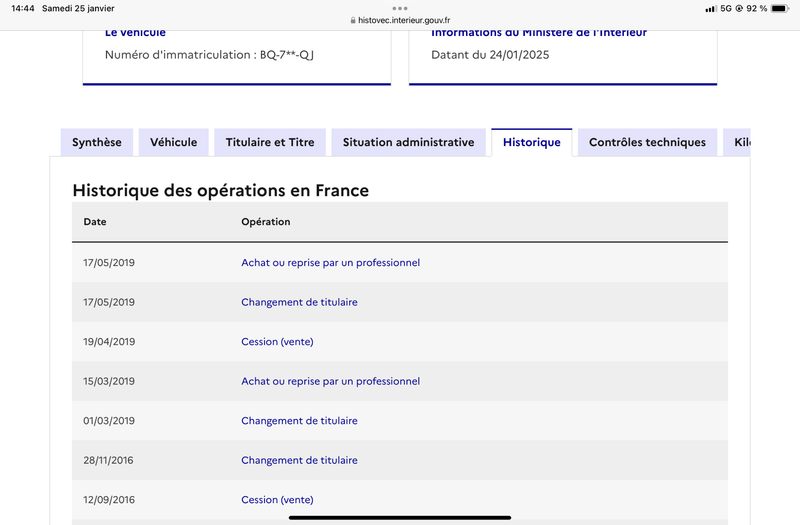Open the Synthèse tab
Screen dimensions: 800x525
point(97,142)
